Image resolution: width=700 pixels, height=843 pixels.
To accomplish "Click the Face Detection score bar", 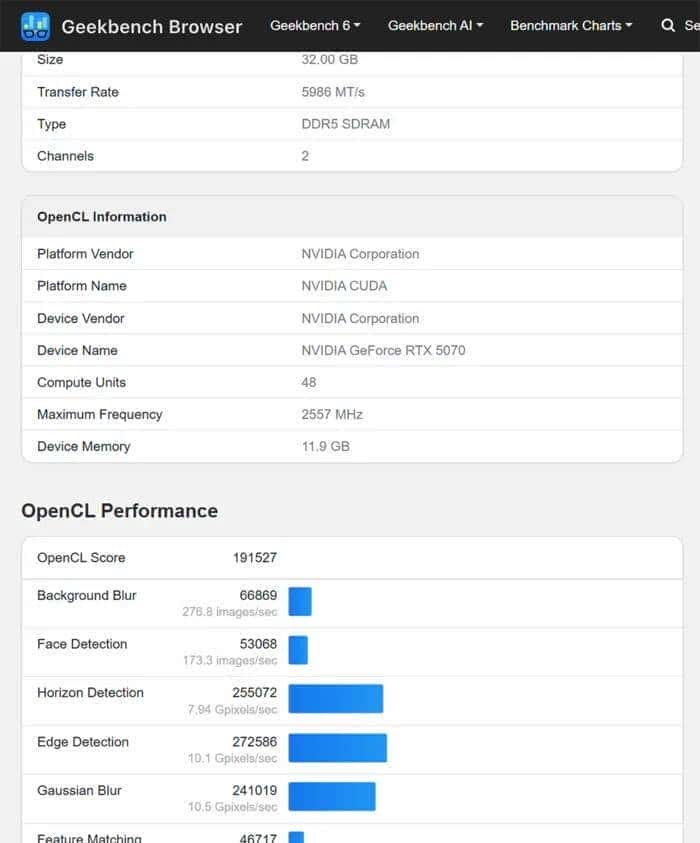I will (x=298, y=651).
